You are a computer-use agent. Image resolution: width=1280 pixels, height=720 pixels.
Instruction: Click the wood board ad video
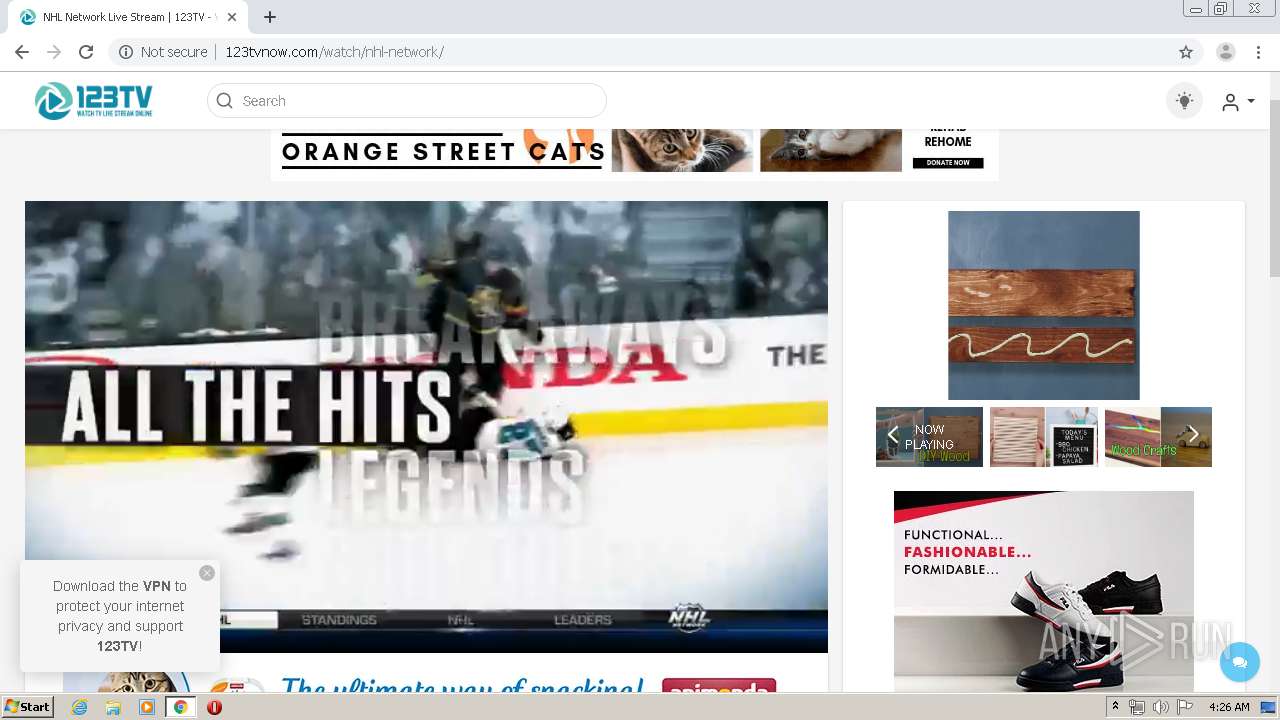[x=1044, y=305]
